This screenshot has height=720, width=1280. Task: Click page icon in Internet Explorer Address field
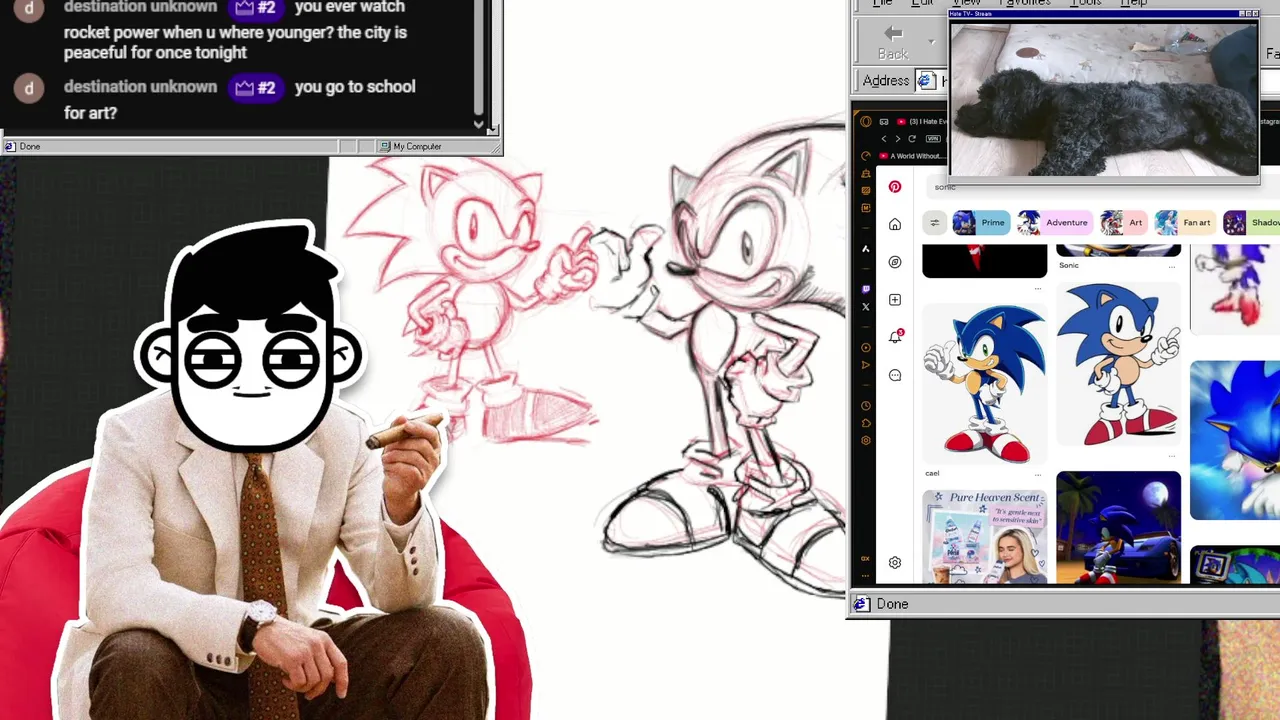926,81
